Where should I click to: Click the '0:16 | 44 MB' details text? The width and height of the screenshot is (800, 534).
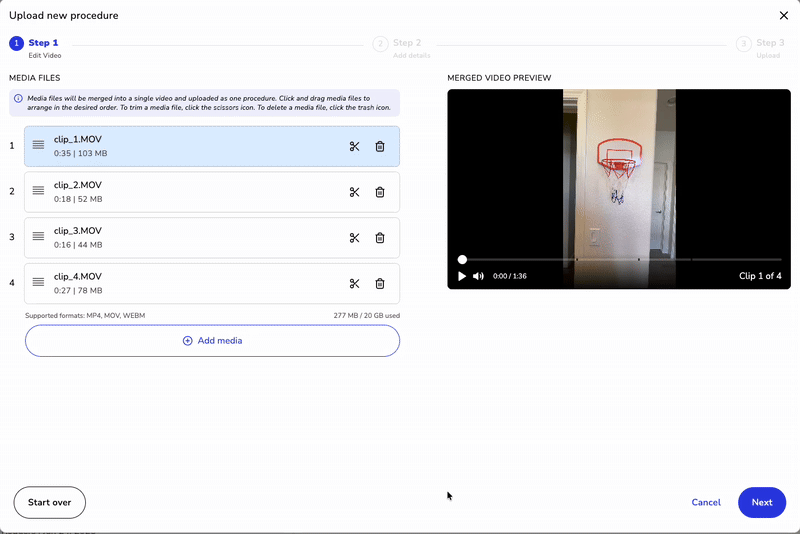[x=78, y=245]
